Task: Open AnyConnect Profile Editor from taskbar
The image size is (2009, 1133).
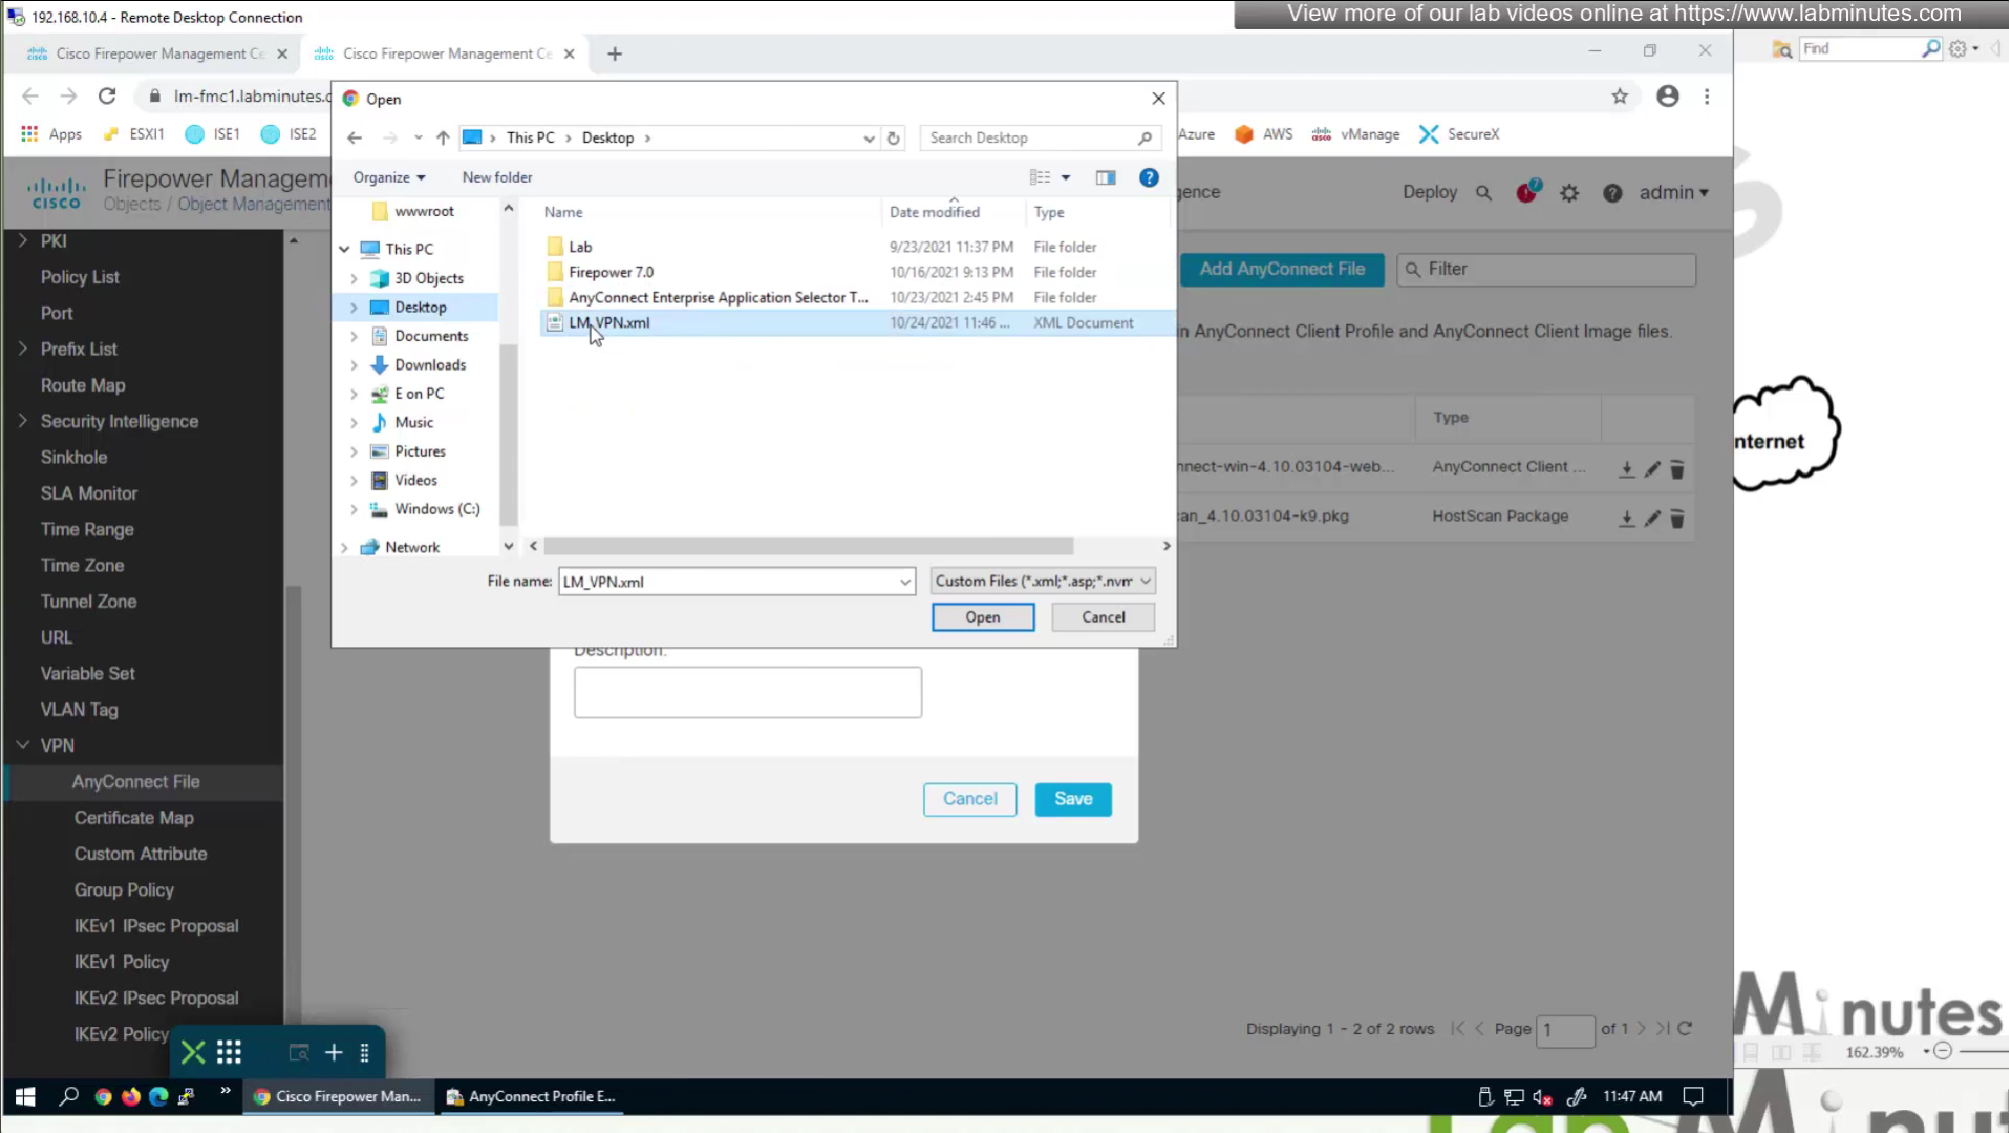Action: coord(531,1096)
